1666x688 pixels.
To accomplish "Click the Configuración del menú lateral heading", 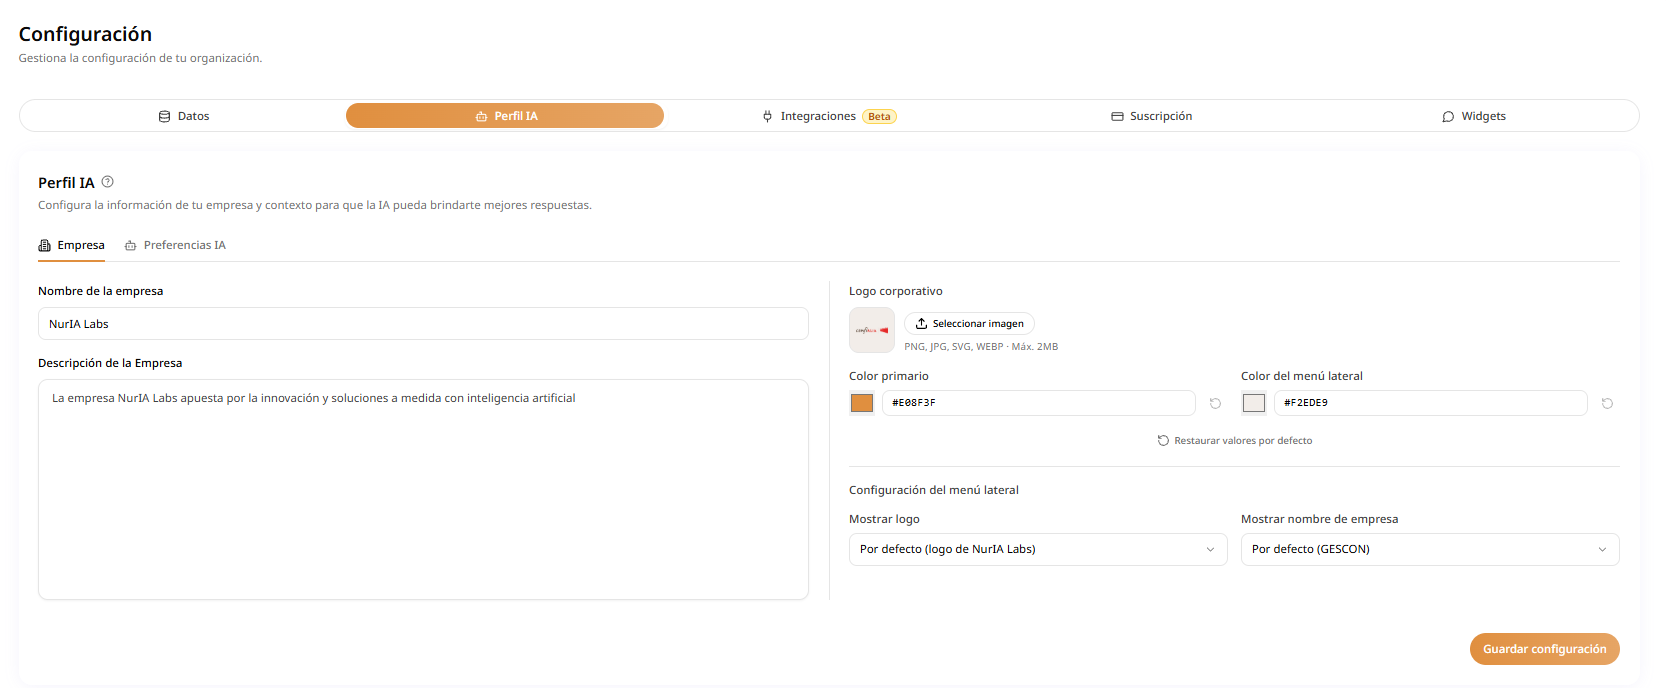I will point(934,490).
